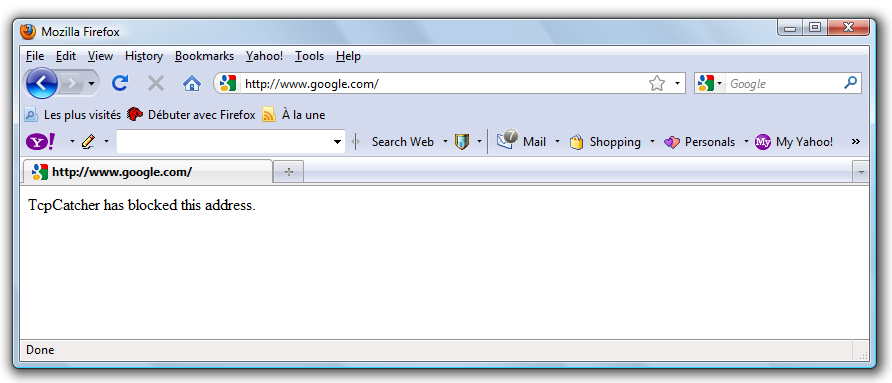The width and height of the screenshot is (892, 383).
Task: Open the Bookmarks menu
Action: pyautogui.click(x=204, y=56)
